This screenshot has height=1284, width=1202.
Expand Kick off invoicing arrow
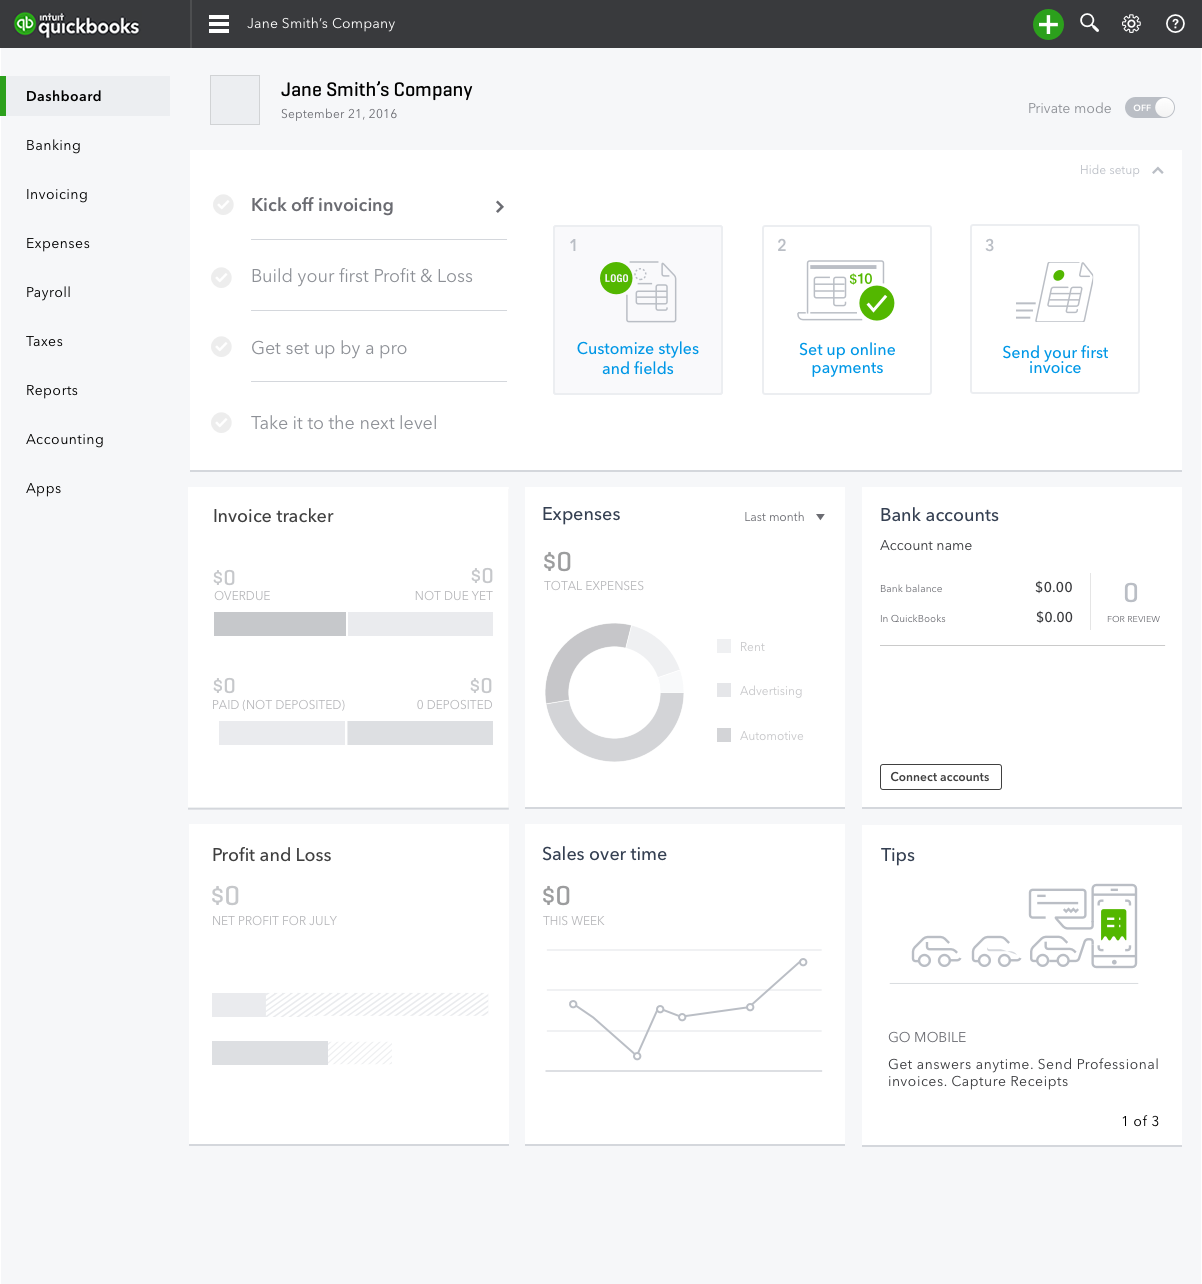pyautogui.click(x=500, y=207)
